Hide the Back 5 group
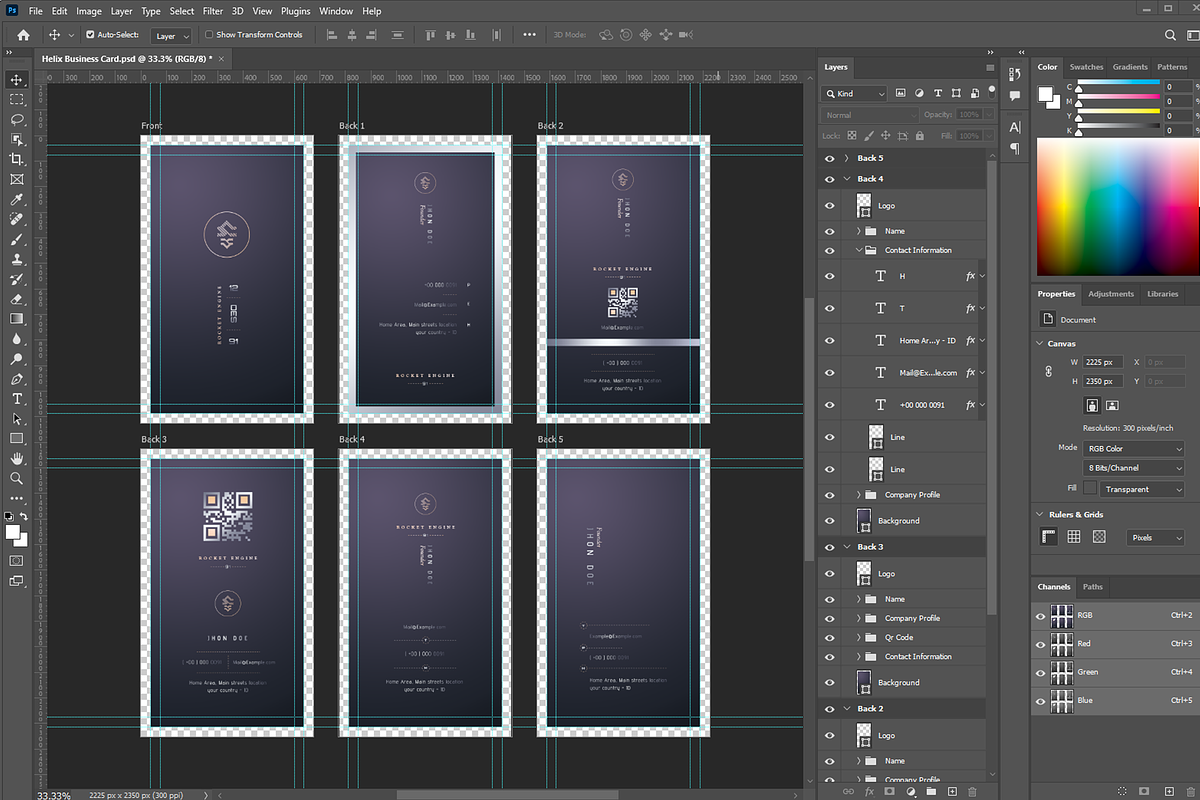The image size is (1200, 800). point(829,158)
